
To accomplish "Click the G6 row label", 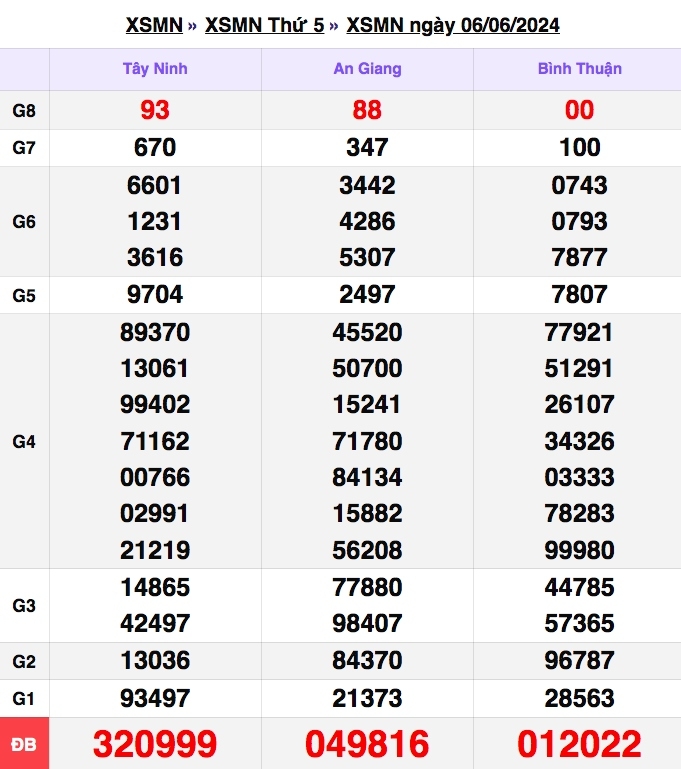I will coord(24,222).
